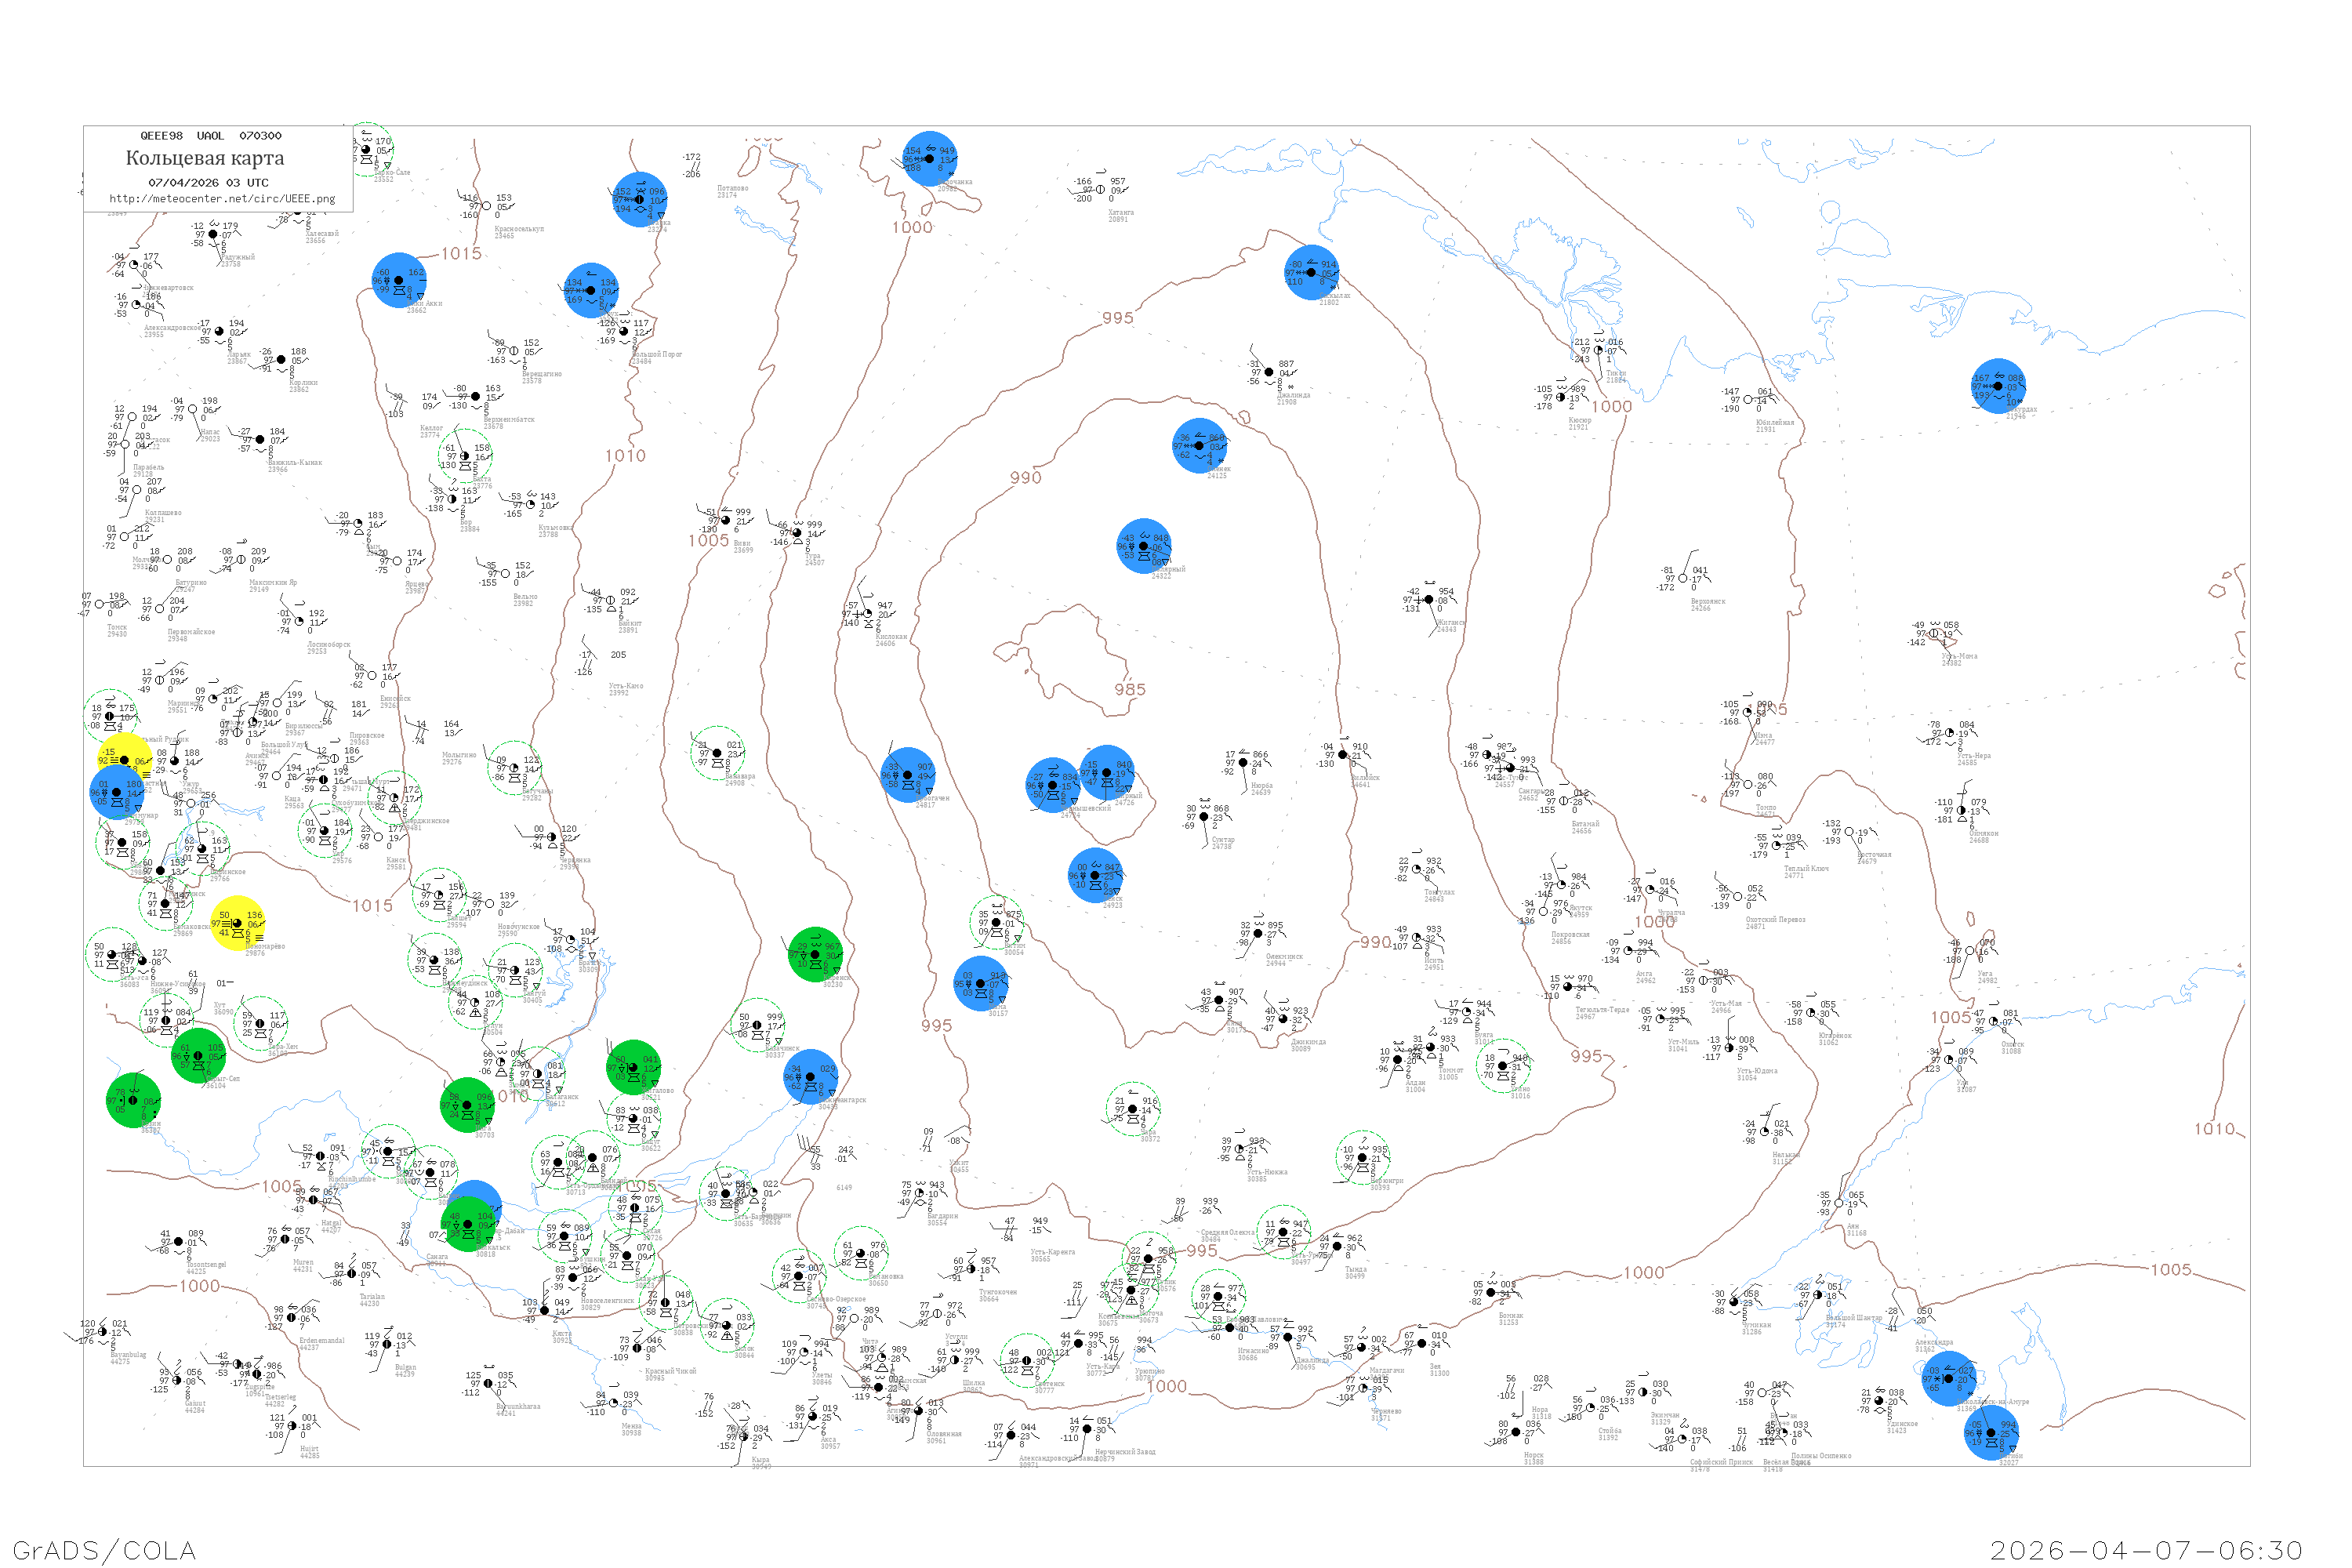Click the green station circle at Киренск 30230
2352x1568 pixels.
815,954
